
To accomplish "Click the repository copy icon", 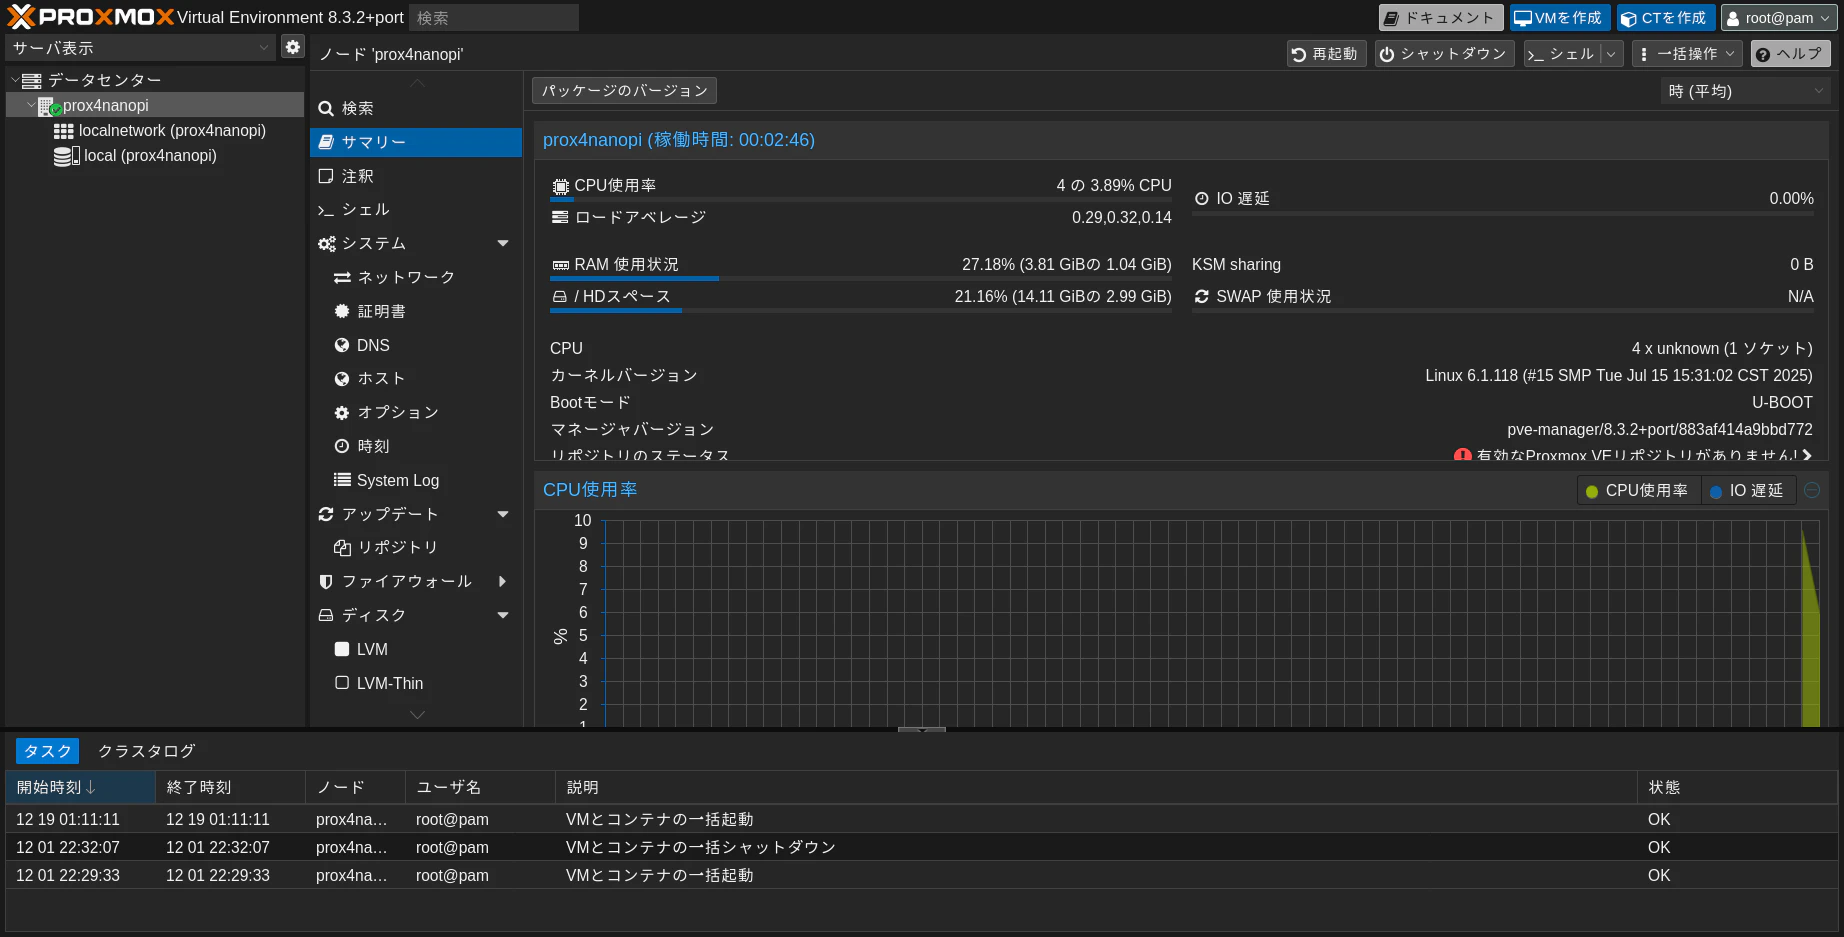I will (x=342, y=548).
